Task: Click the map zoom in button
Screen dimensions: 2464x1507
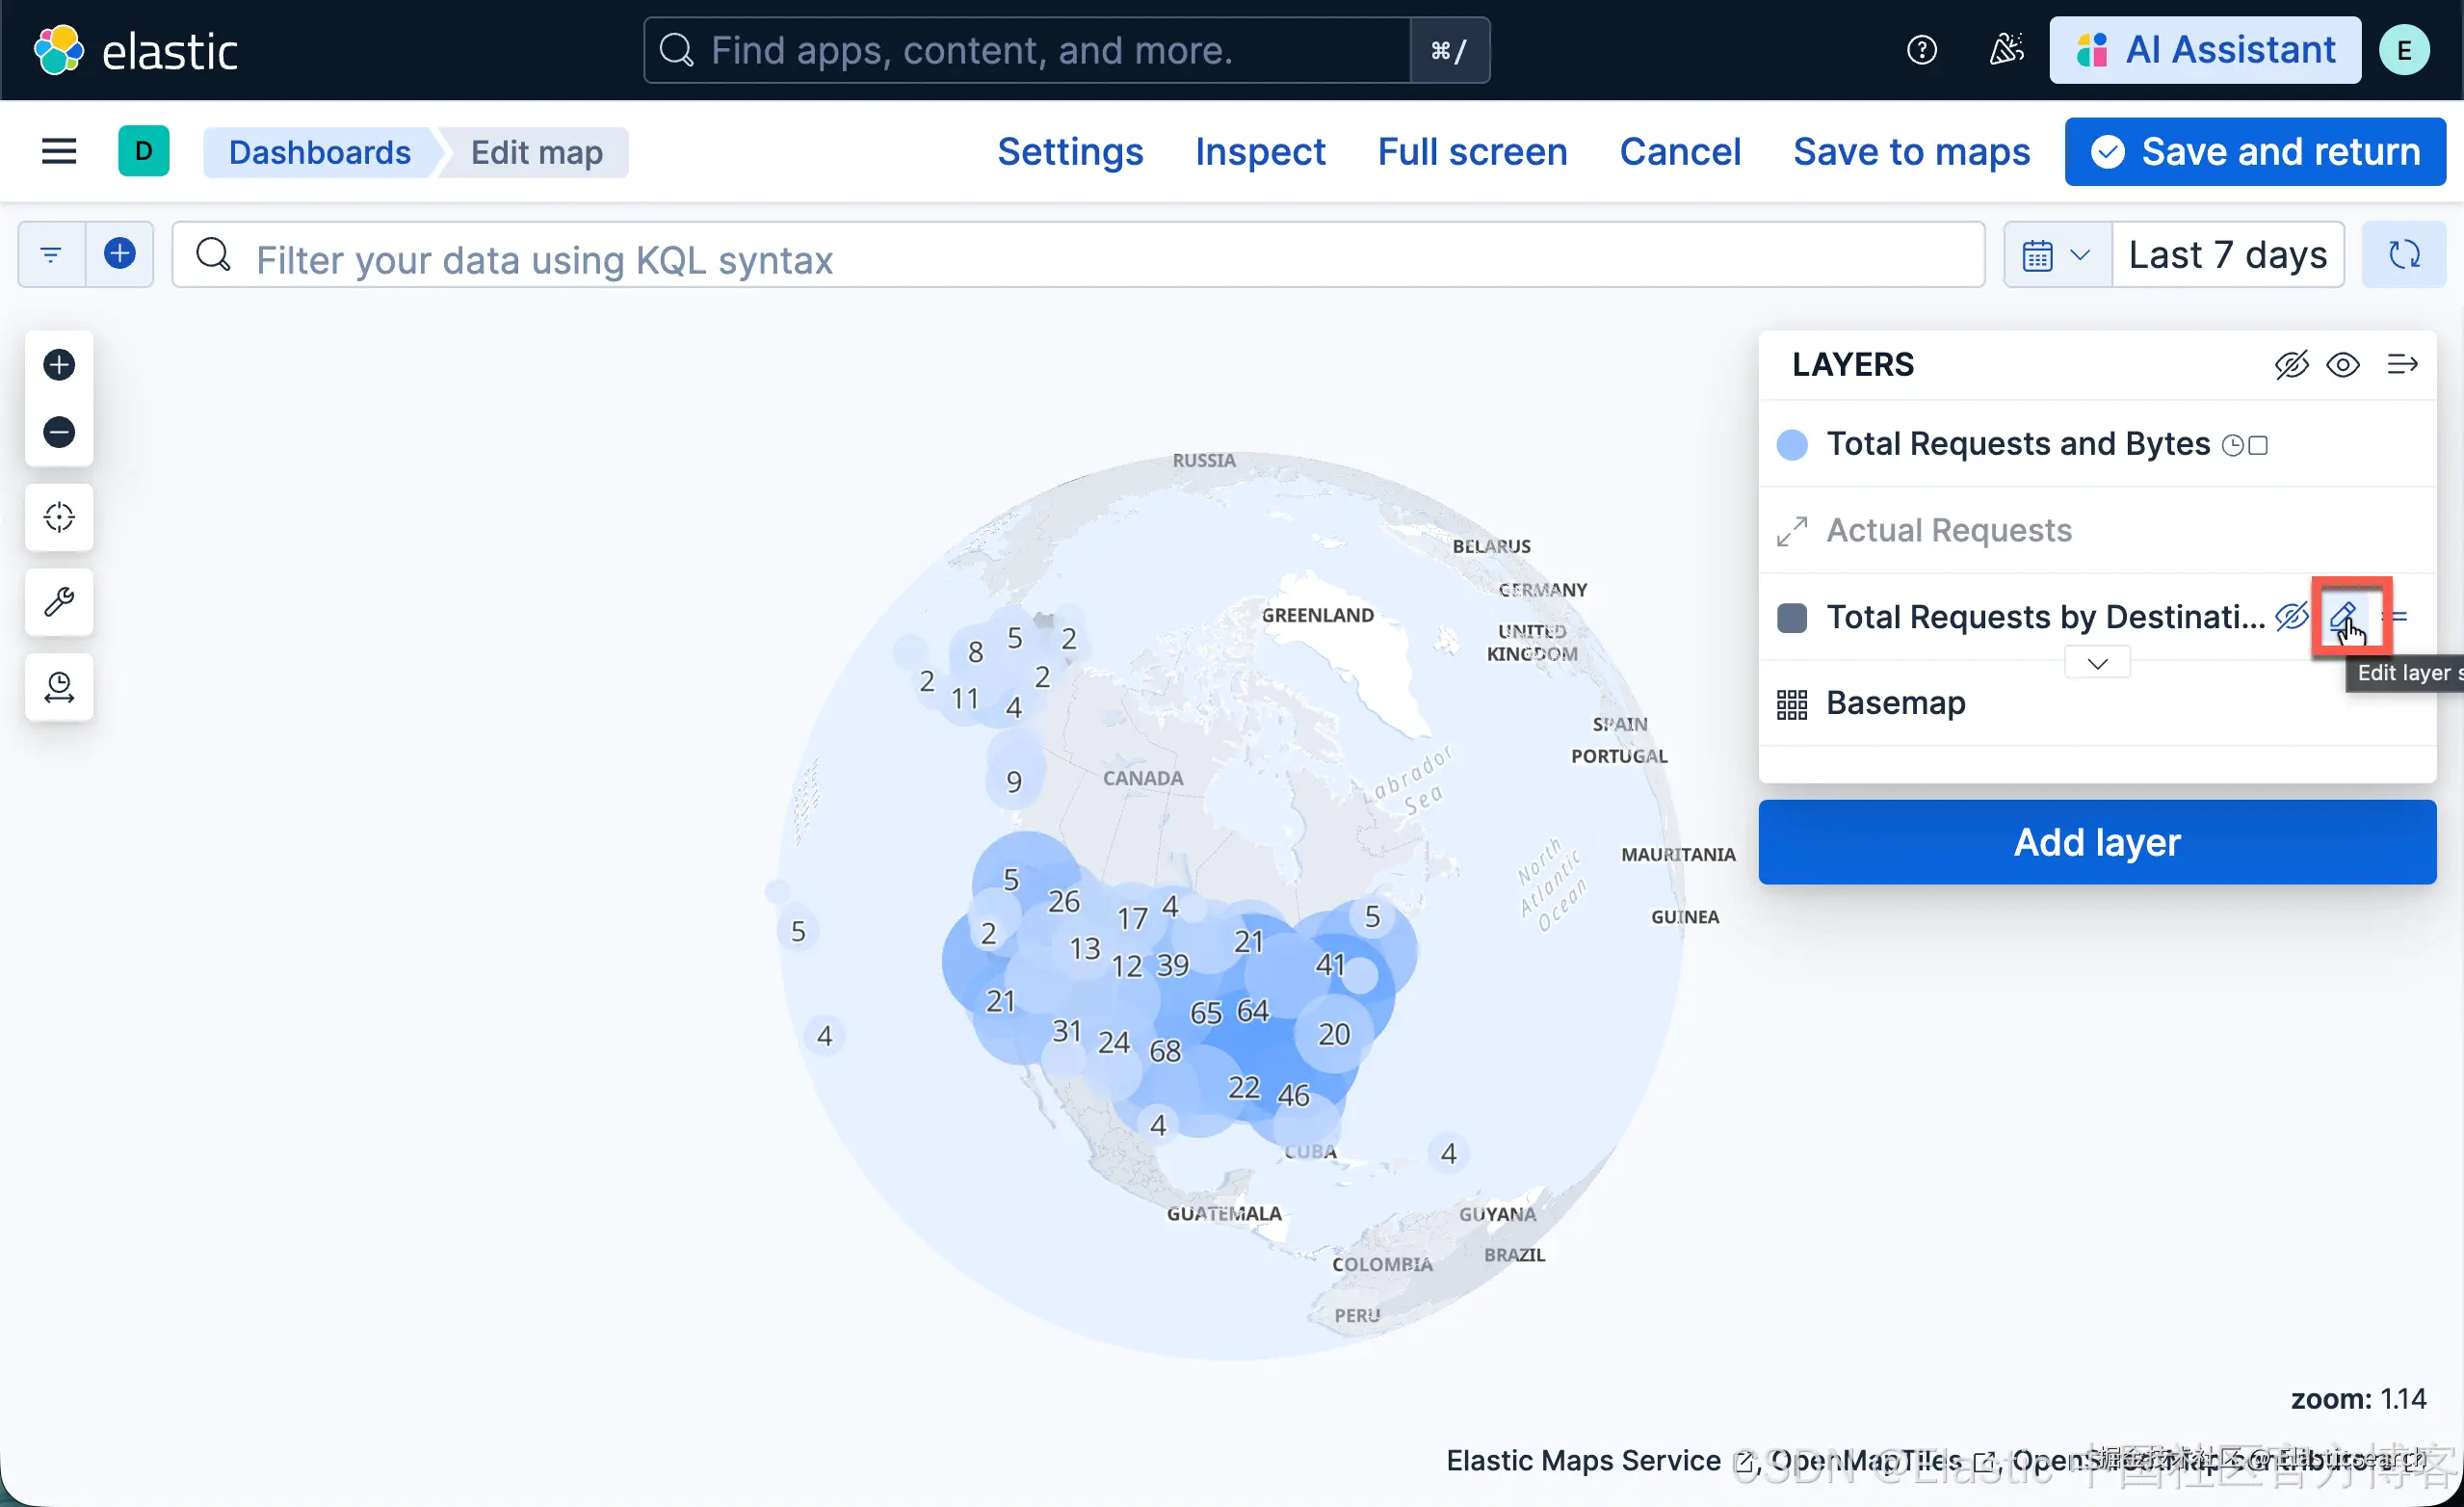Action: coord(59,365)
